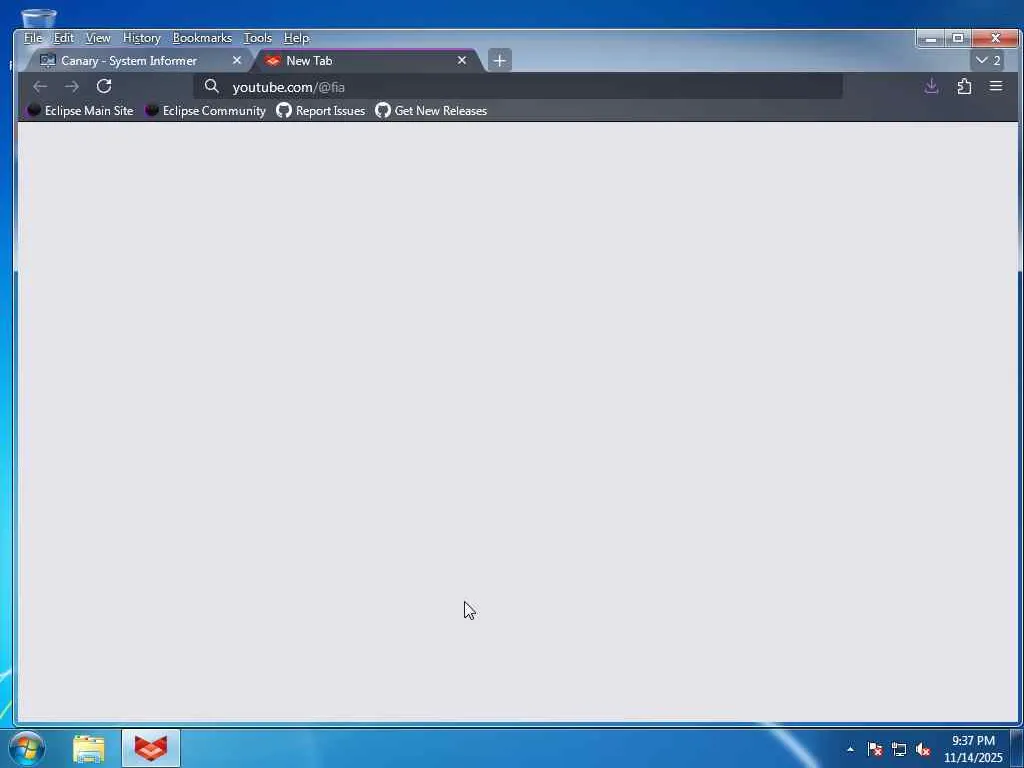
Task: Open the muted volume tray icon
Action: tap(923, 749)
